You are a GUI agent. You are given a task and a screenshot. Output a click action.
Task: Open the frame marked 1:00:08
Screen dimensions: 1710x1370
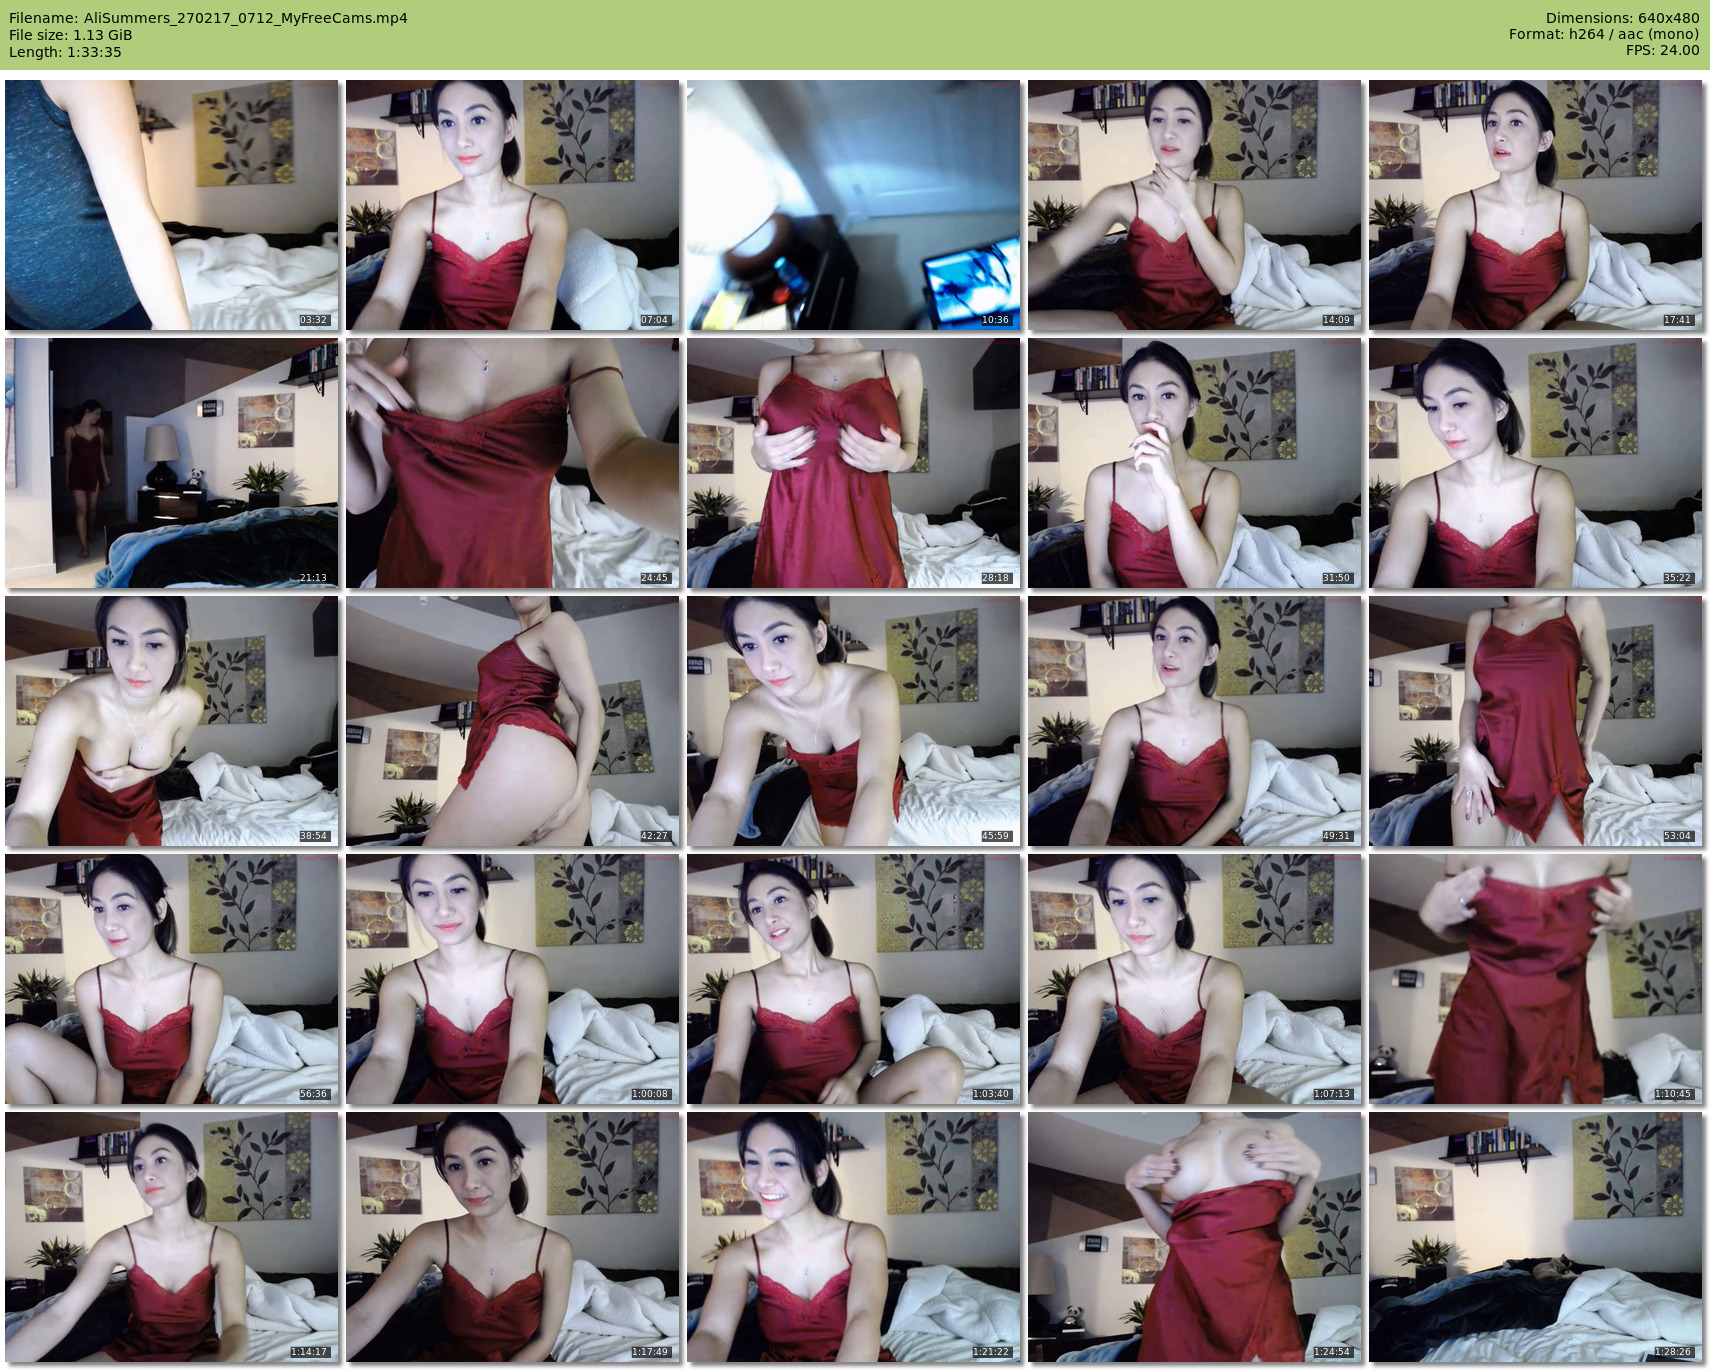[x=512, y=978]
